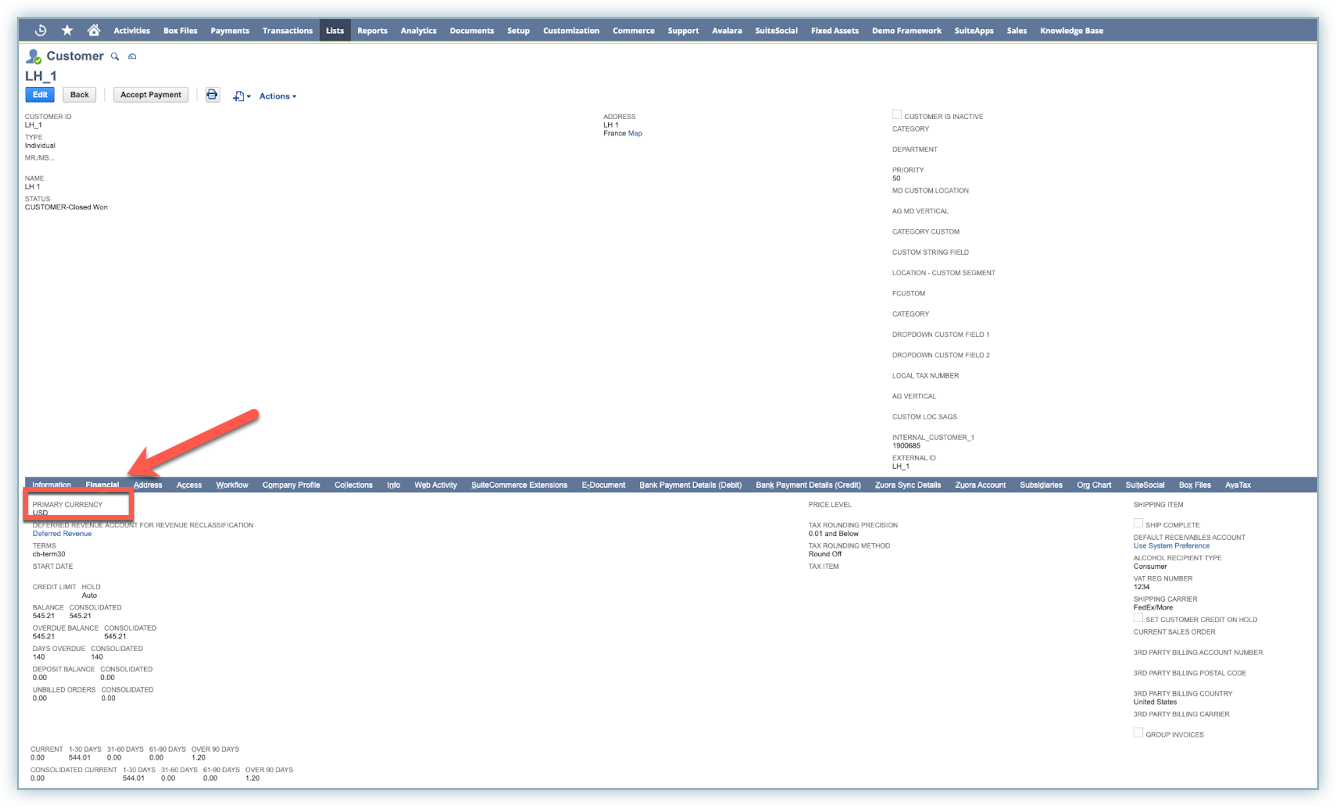Click the blue Edit button
Screen dimensions: 1336x807
pyautogui.click(x=40, y=95)
